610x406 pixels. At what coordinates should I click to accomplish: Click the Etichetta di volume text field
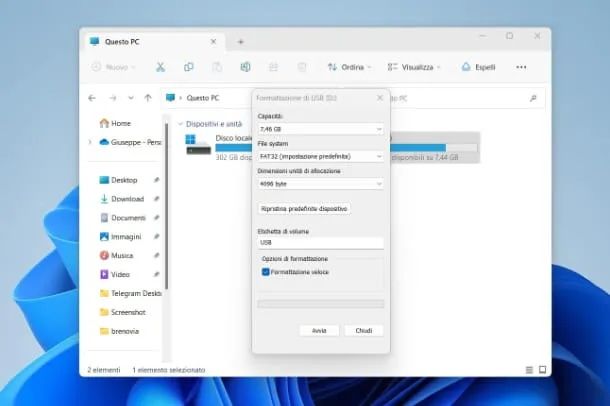(321, 243)
